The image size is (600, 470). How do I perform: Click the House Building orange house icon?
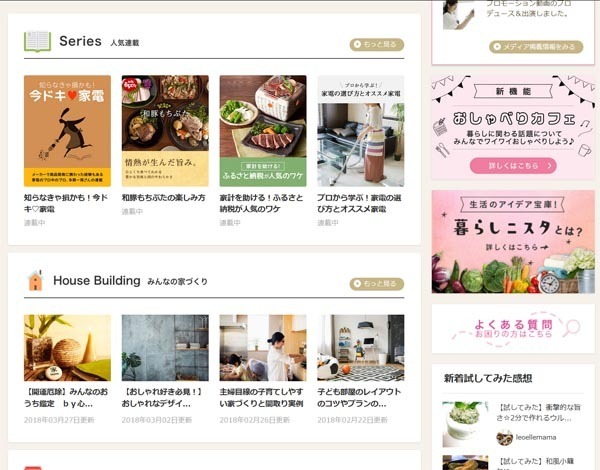pos(35,281)
